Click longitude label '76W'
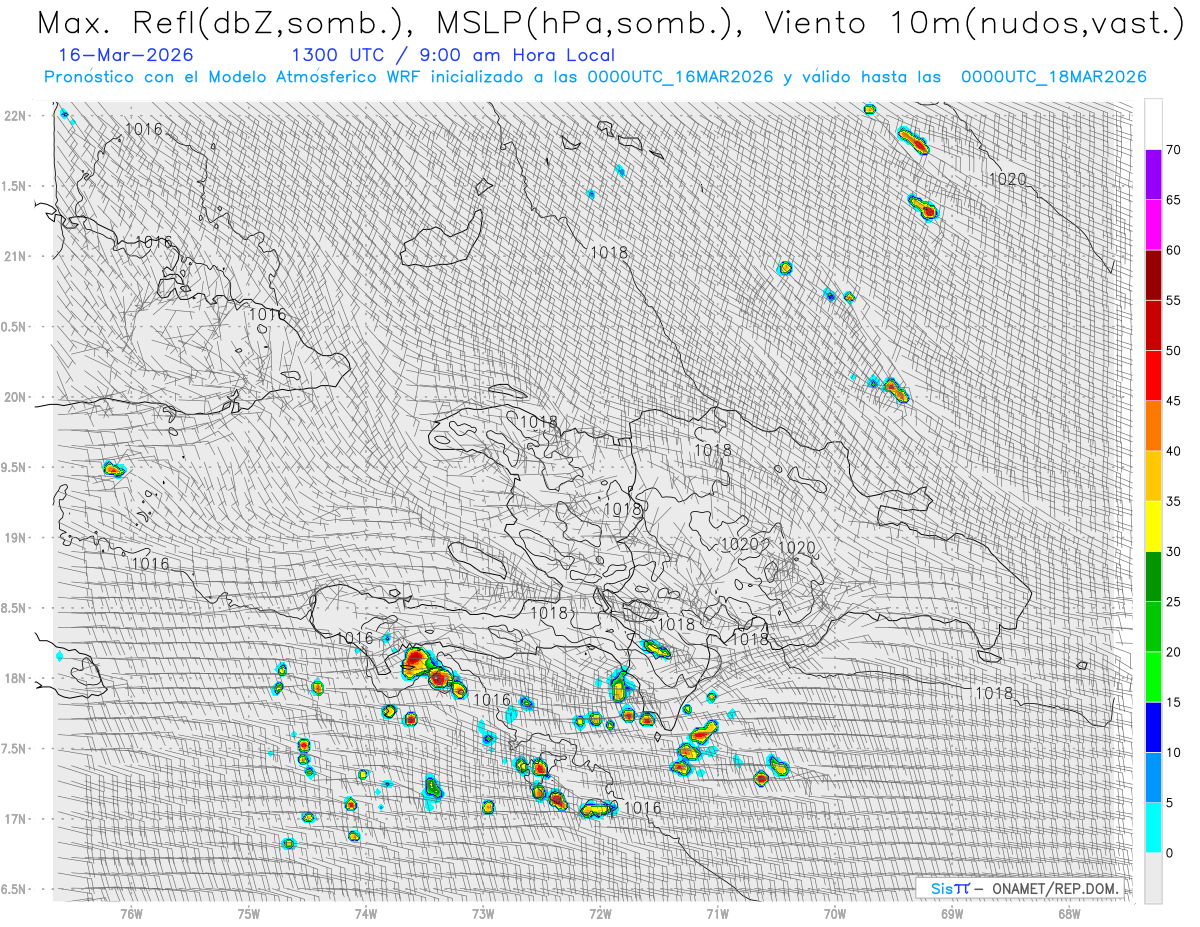The width and height of the screenshot is (1200, 927). [x=131, y=913]
